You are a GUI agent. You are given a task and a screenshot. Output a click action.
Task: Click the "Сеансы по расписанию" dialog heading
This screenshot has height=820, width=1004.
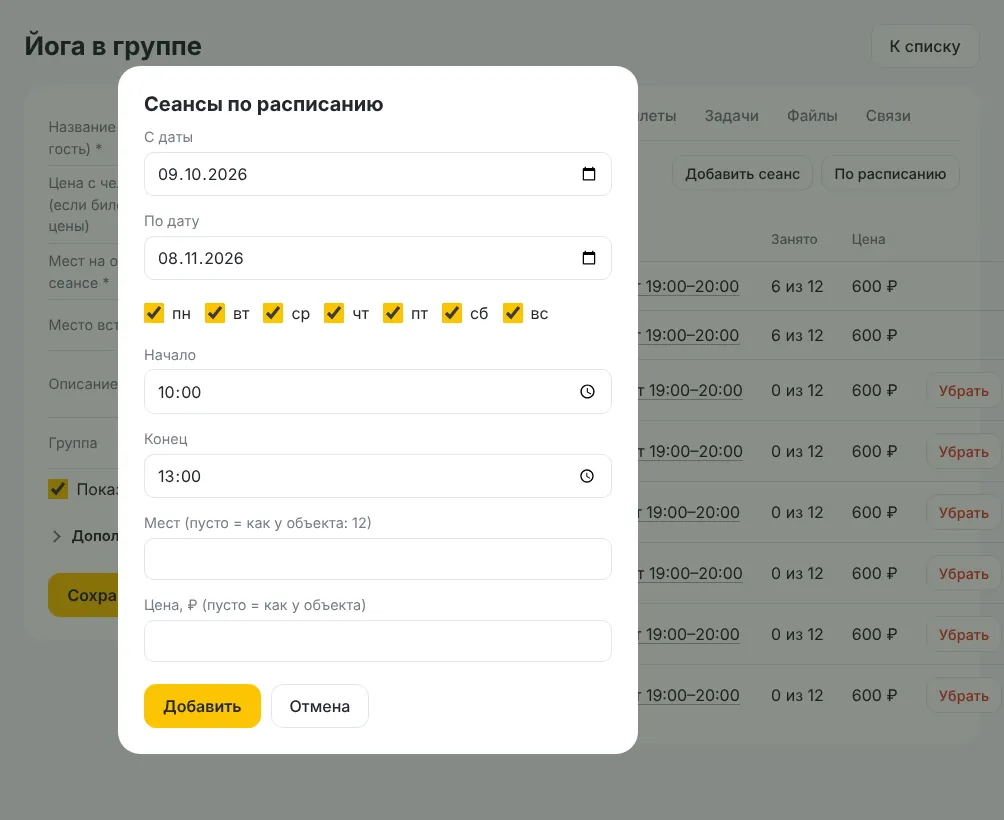264,104
